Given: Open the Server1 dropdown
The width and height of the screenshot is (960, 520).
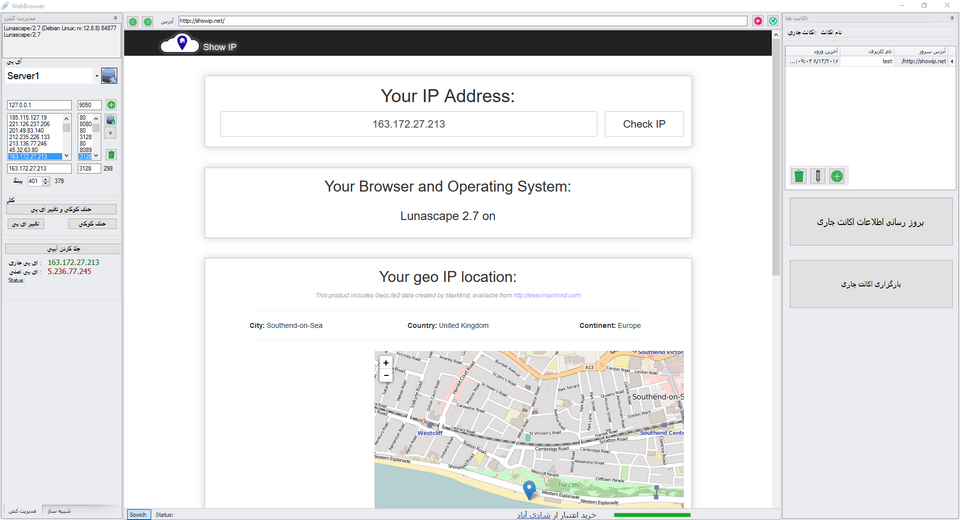Looking at the screenshot, I should 96,76.
